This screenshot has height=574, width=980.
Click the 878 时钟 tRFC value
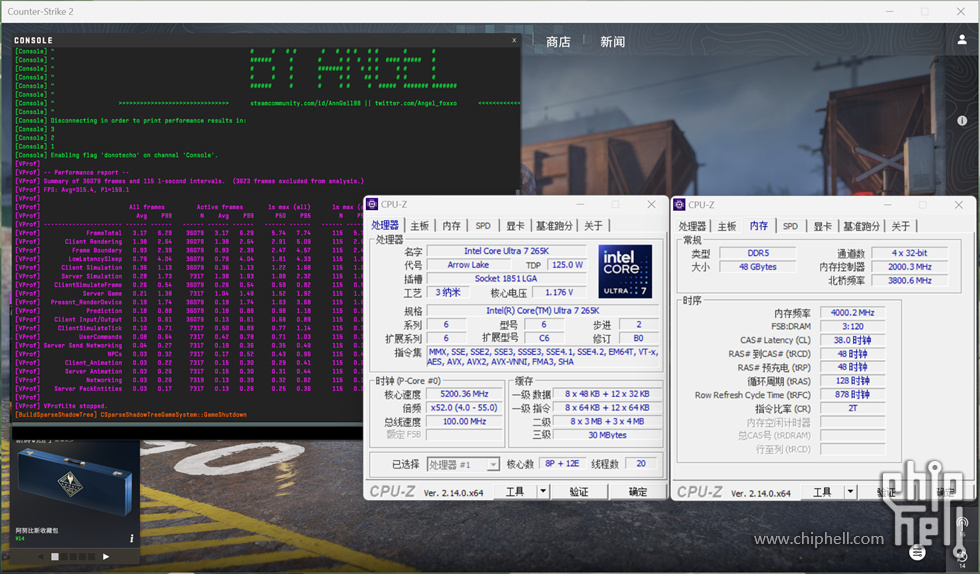[x=852, y=395]
